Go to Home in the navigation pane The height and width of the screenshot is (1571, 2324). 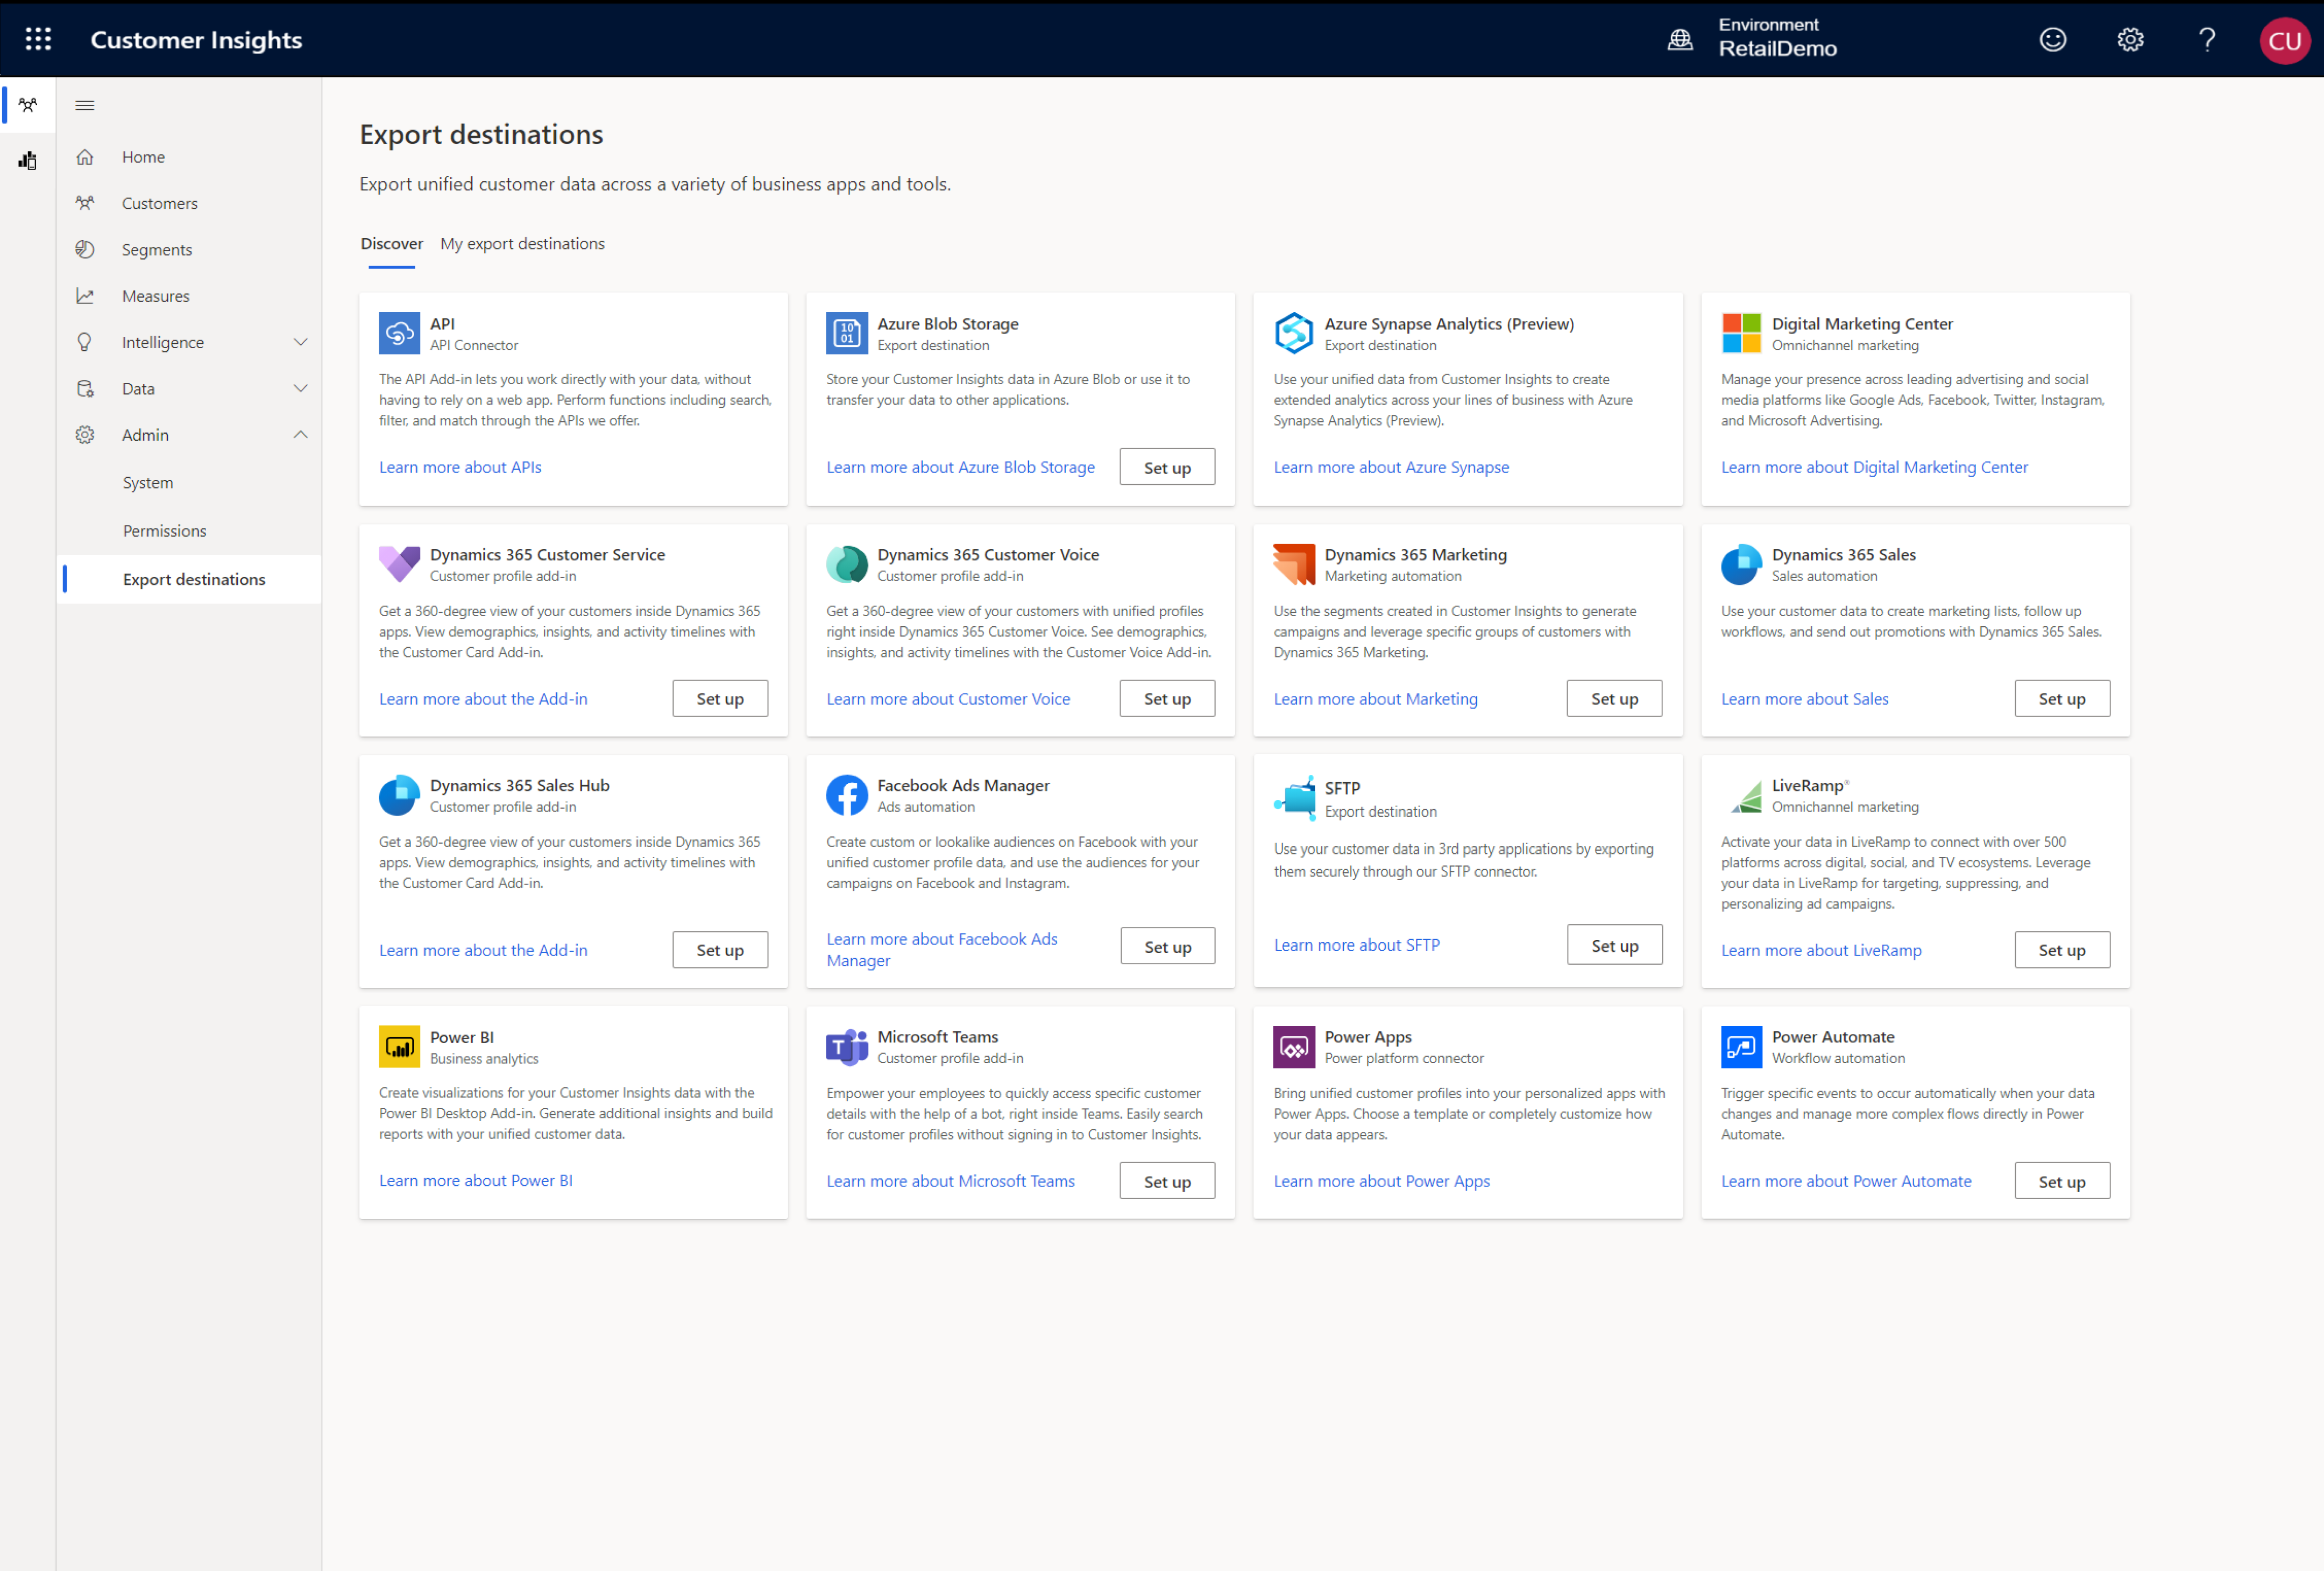coord(143,156)
